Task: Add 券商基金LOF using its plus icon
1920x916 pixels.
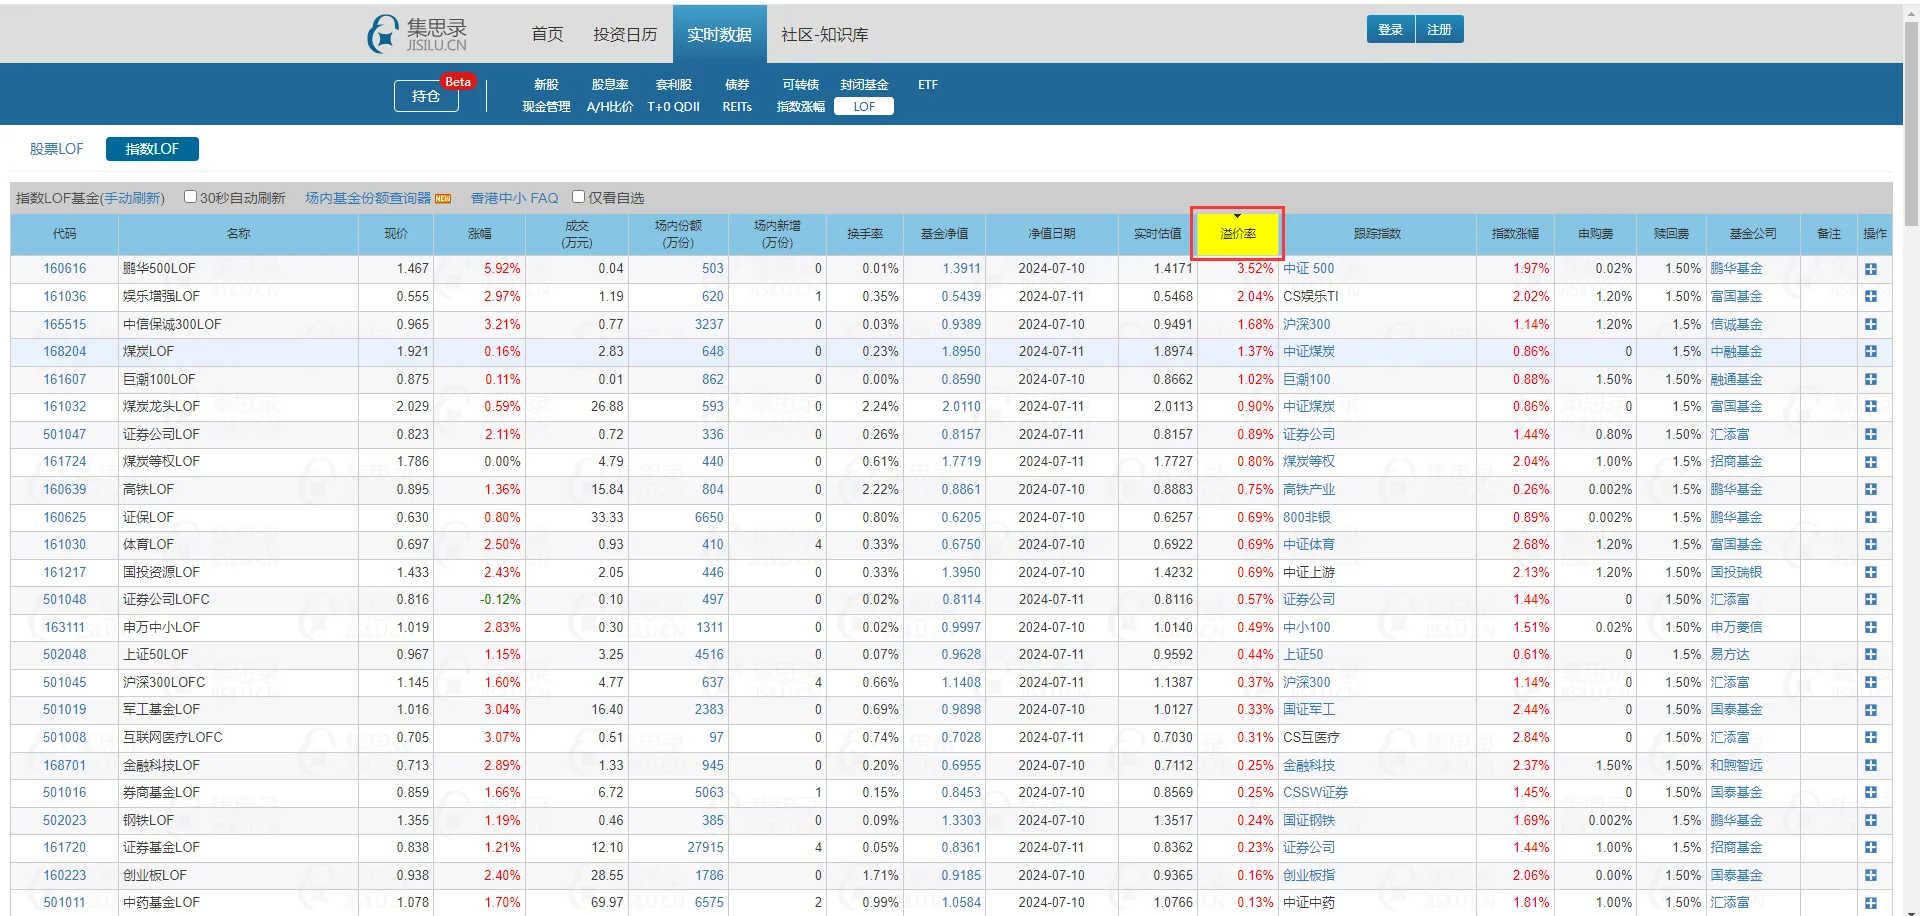Action: (1870, 793)
